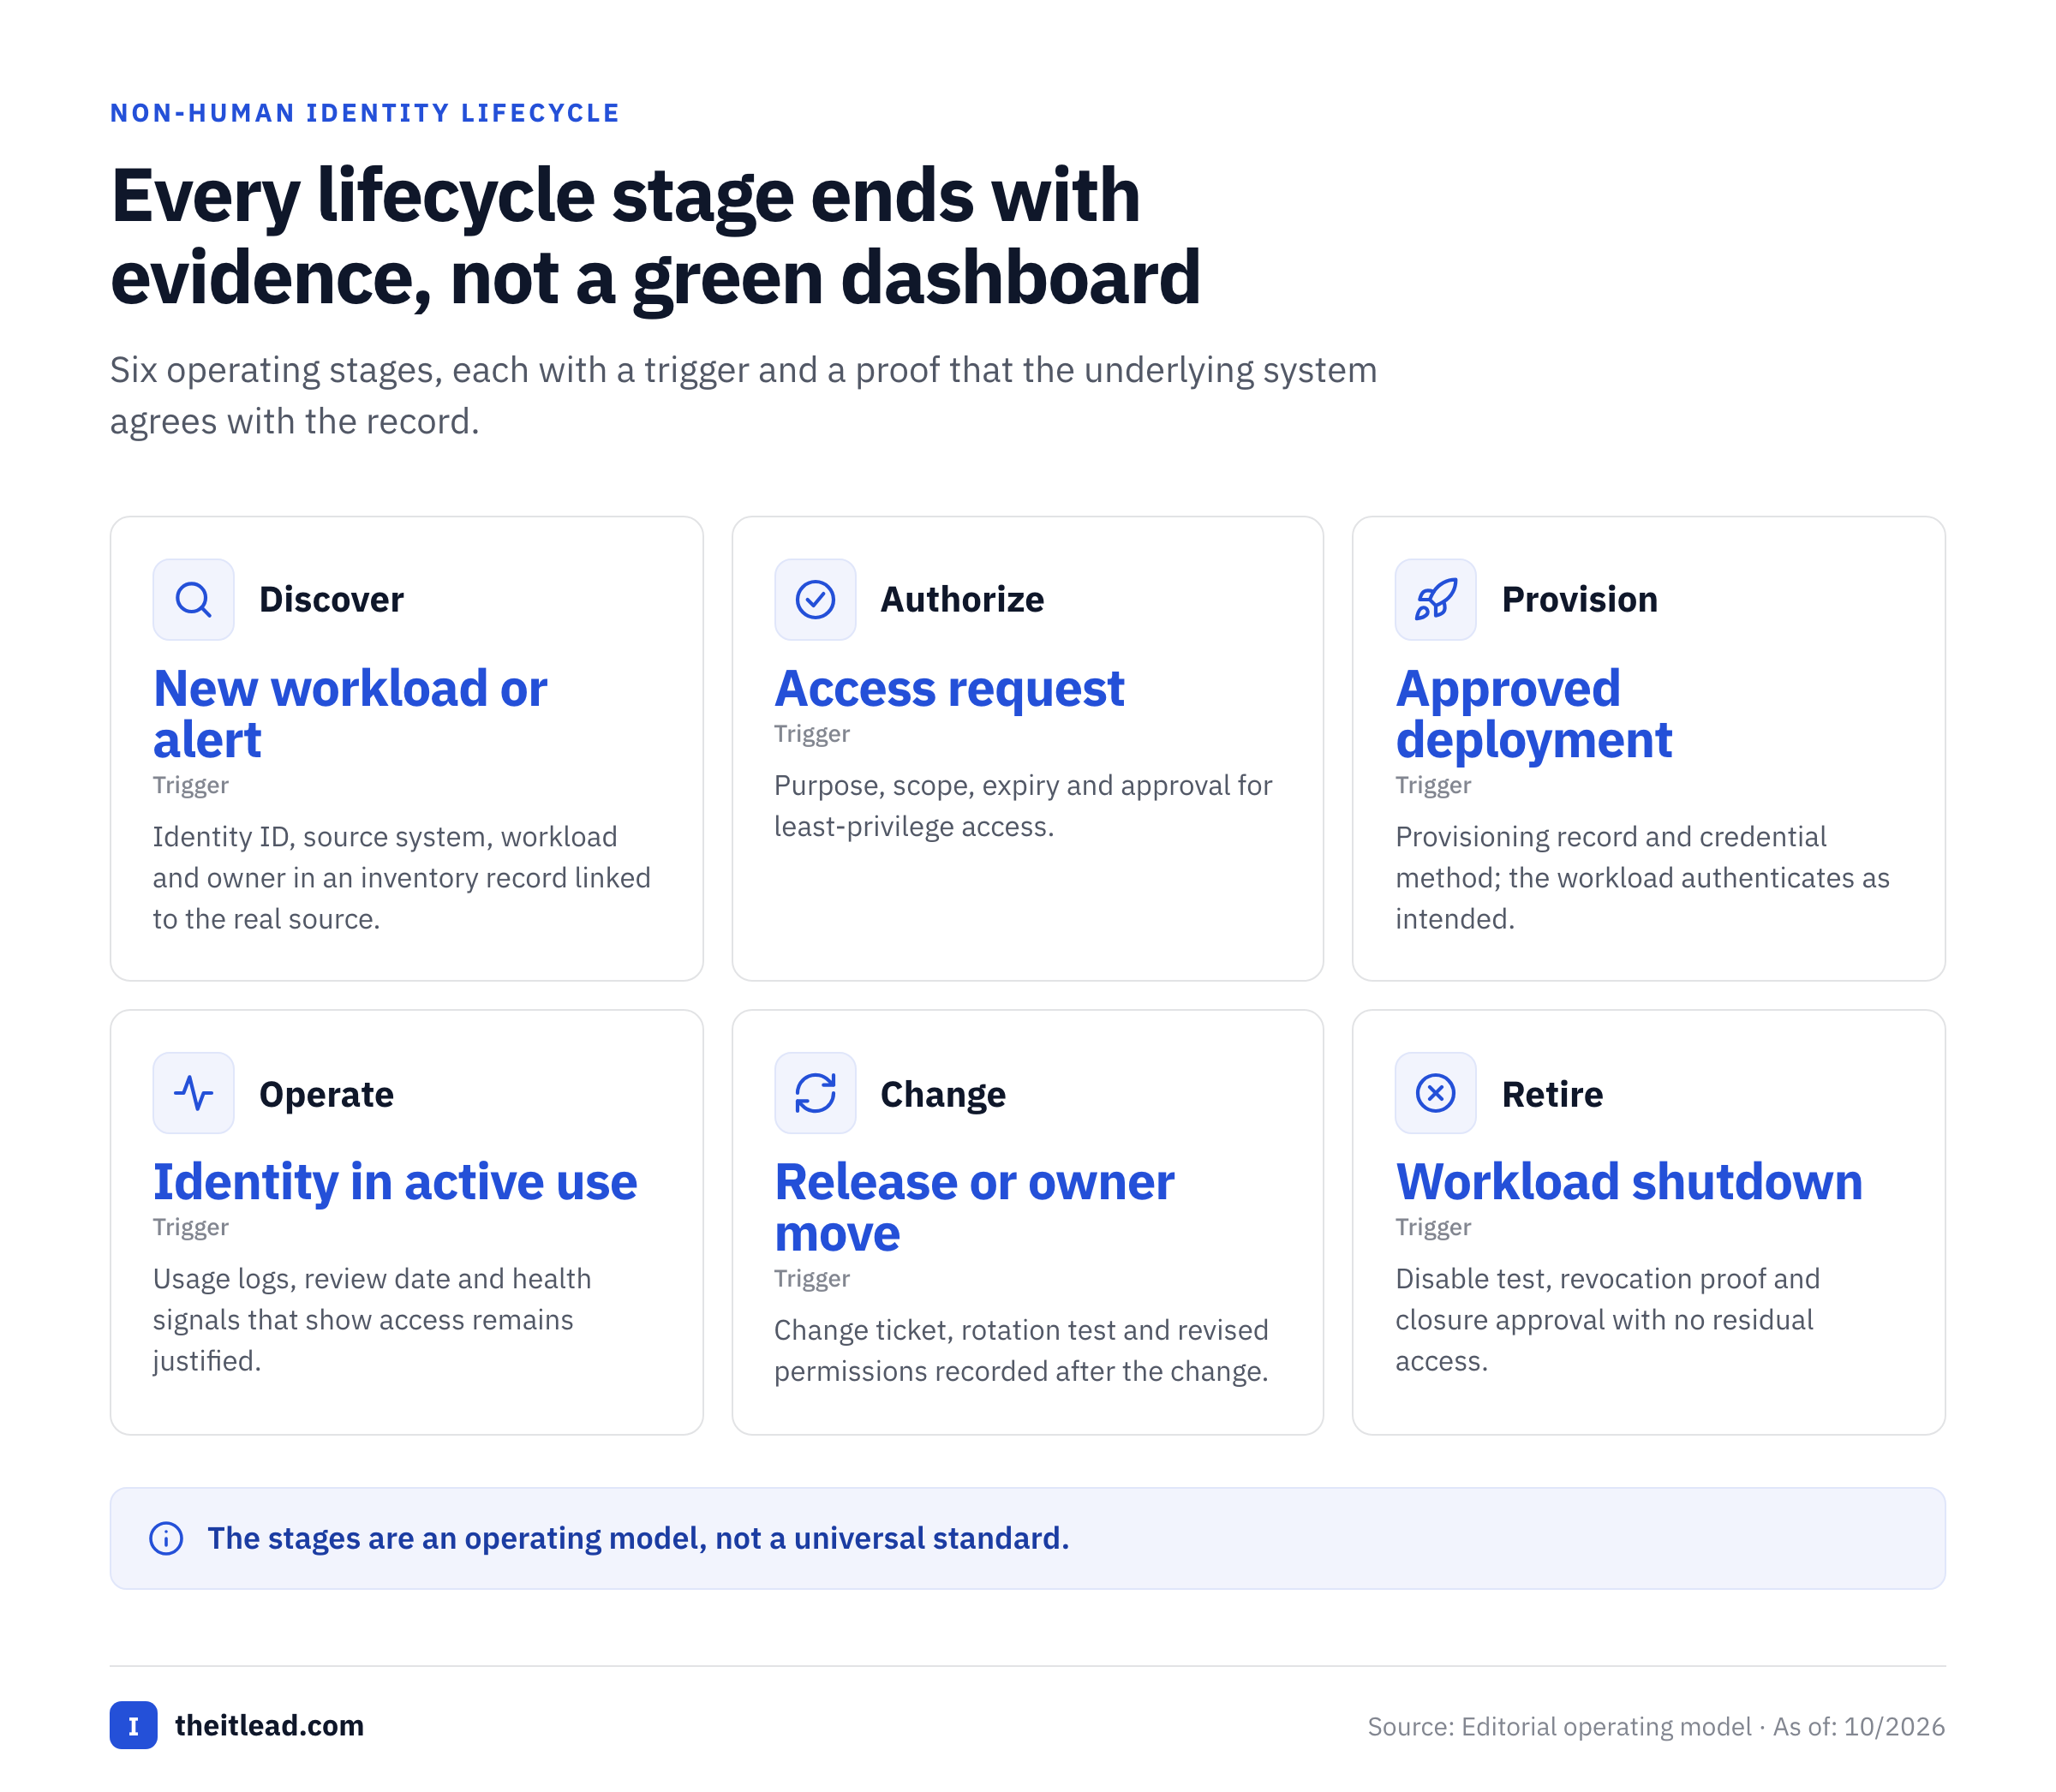Click the pulse activity icon beside Operate
Image resolution: width=2056 pixels, height=1792 pixels.
tap(193, 1093)
